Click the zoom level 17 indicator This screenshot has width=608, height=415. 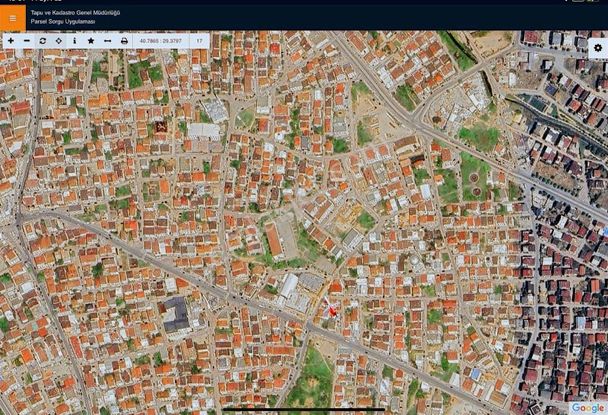199,41
